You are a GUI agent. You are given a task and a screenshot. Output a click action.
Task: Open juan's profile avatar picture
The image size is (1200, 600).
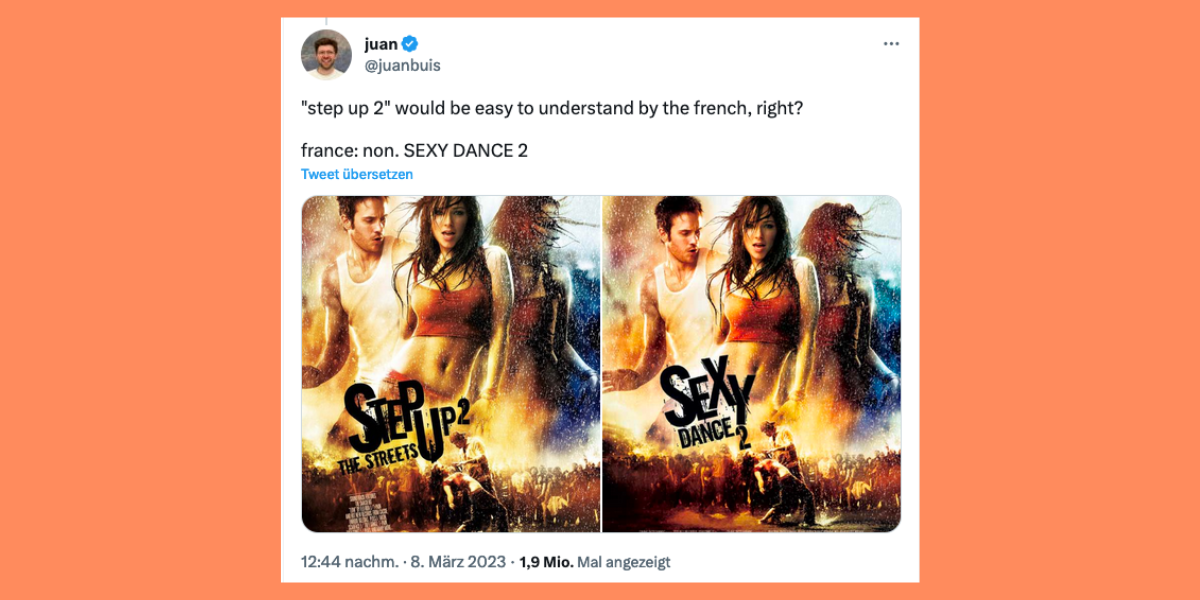(x=326, y=55)
